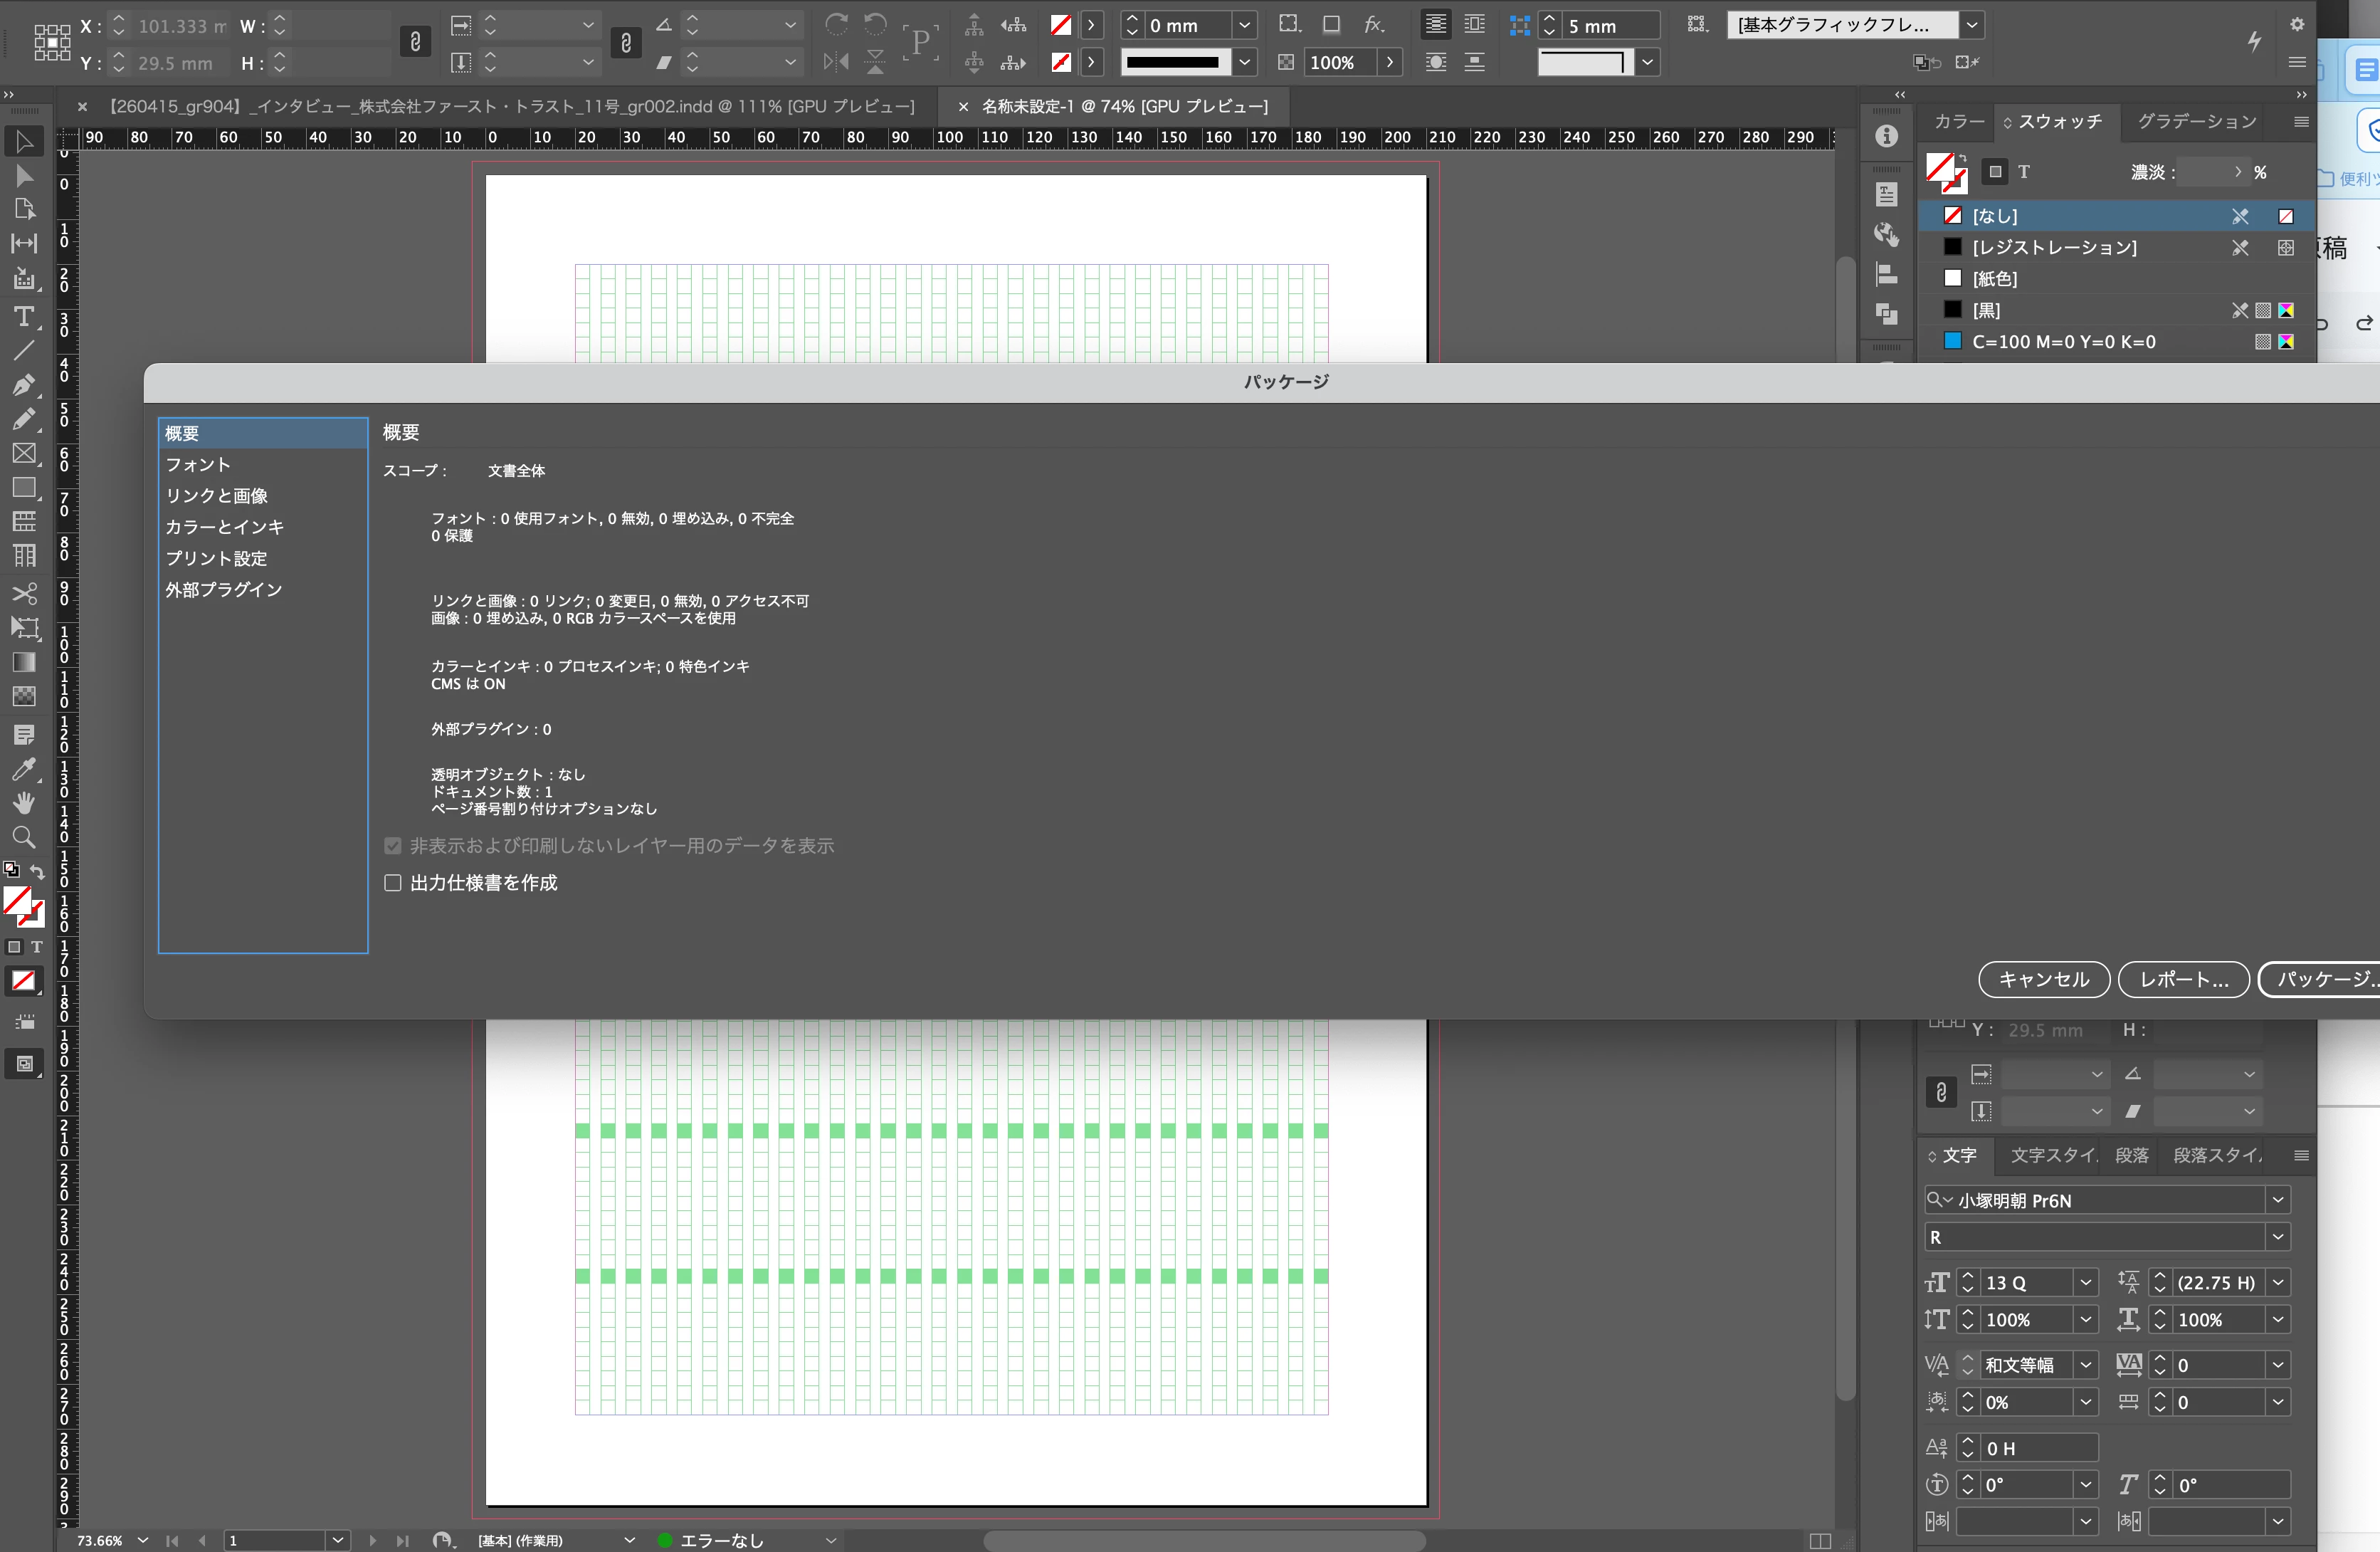Select the Zoom tool magnifier

coord(24,837)
